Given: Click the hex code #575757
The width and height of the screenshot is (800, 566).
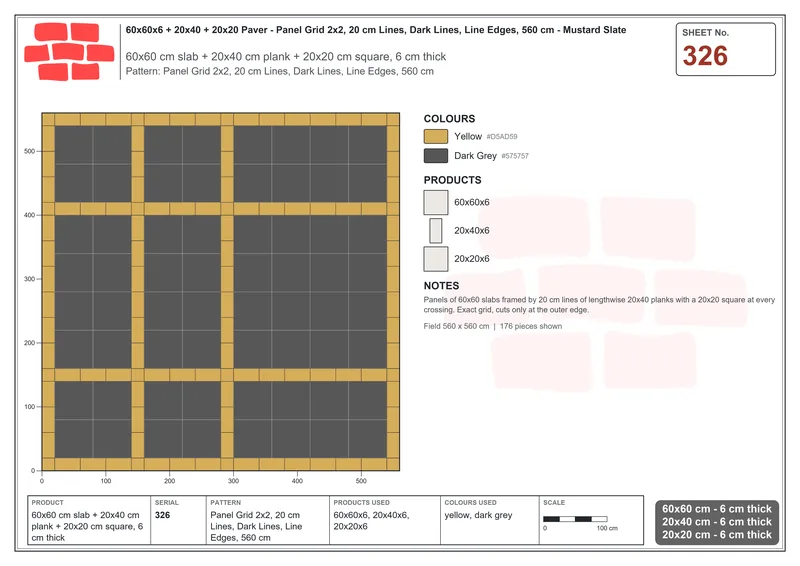Looking at the screenshot, I should [515, 156].
